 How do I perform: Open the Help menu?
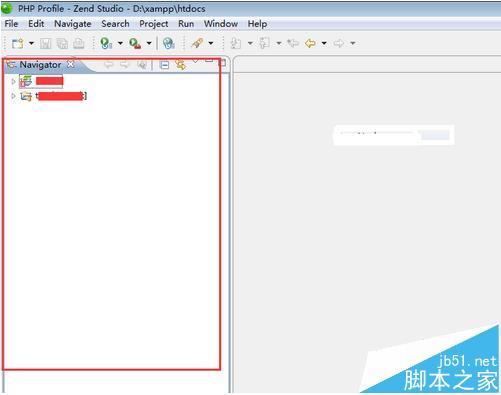click(x=257, y=24)
